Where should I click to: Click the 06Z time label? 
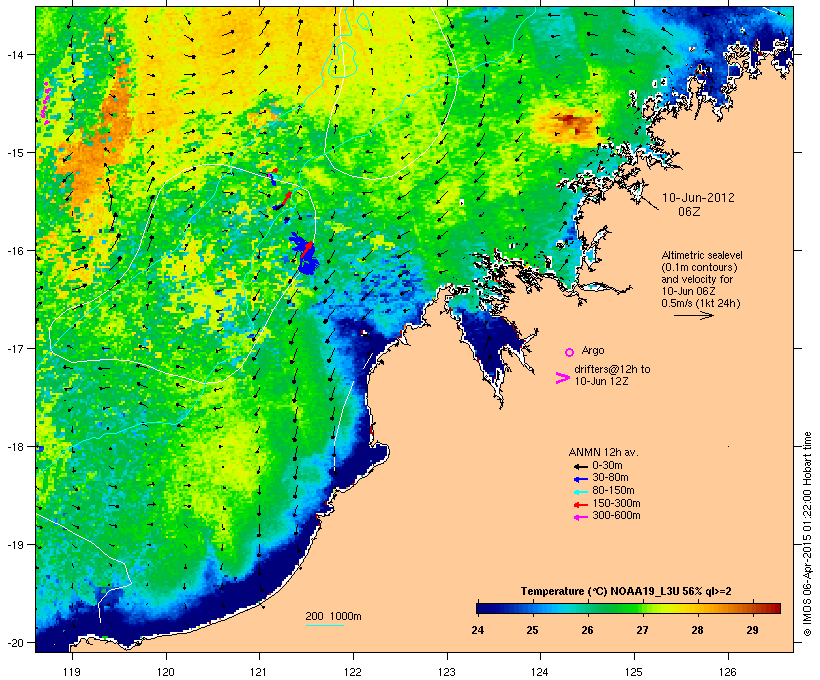pyautogui.click(x=689, y=212)
